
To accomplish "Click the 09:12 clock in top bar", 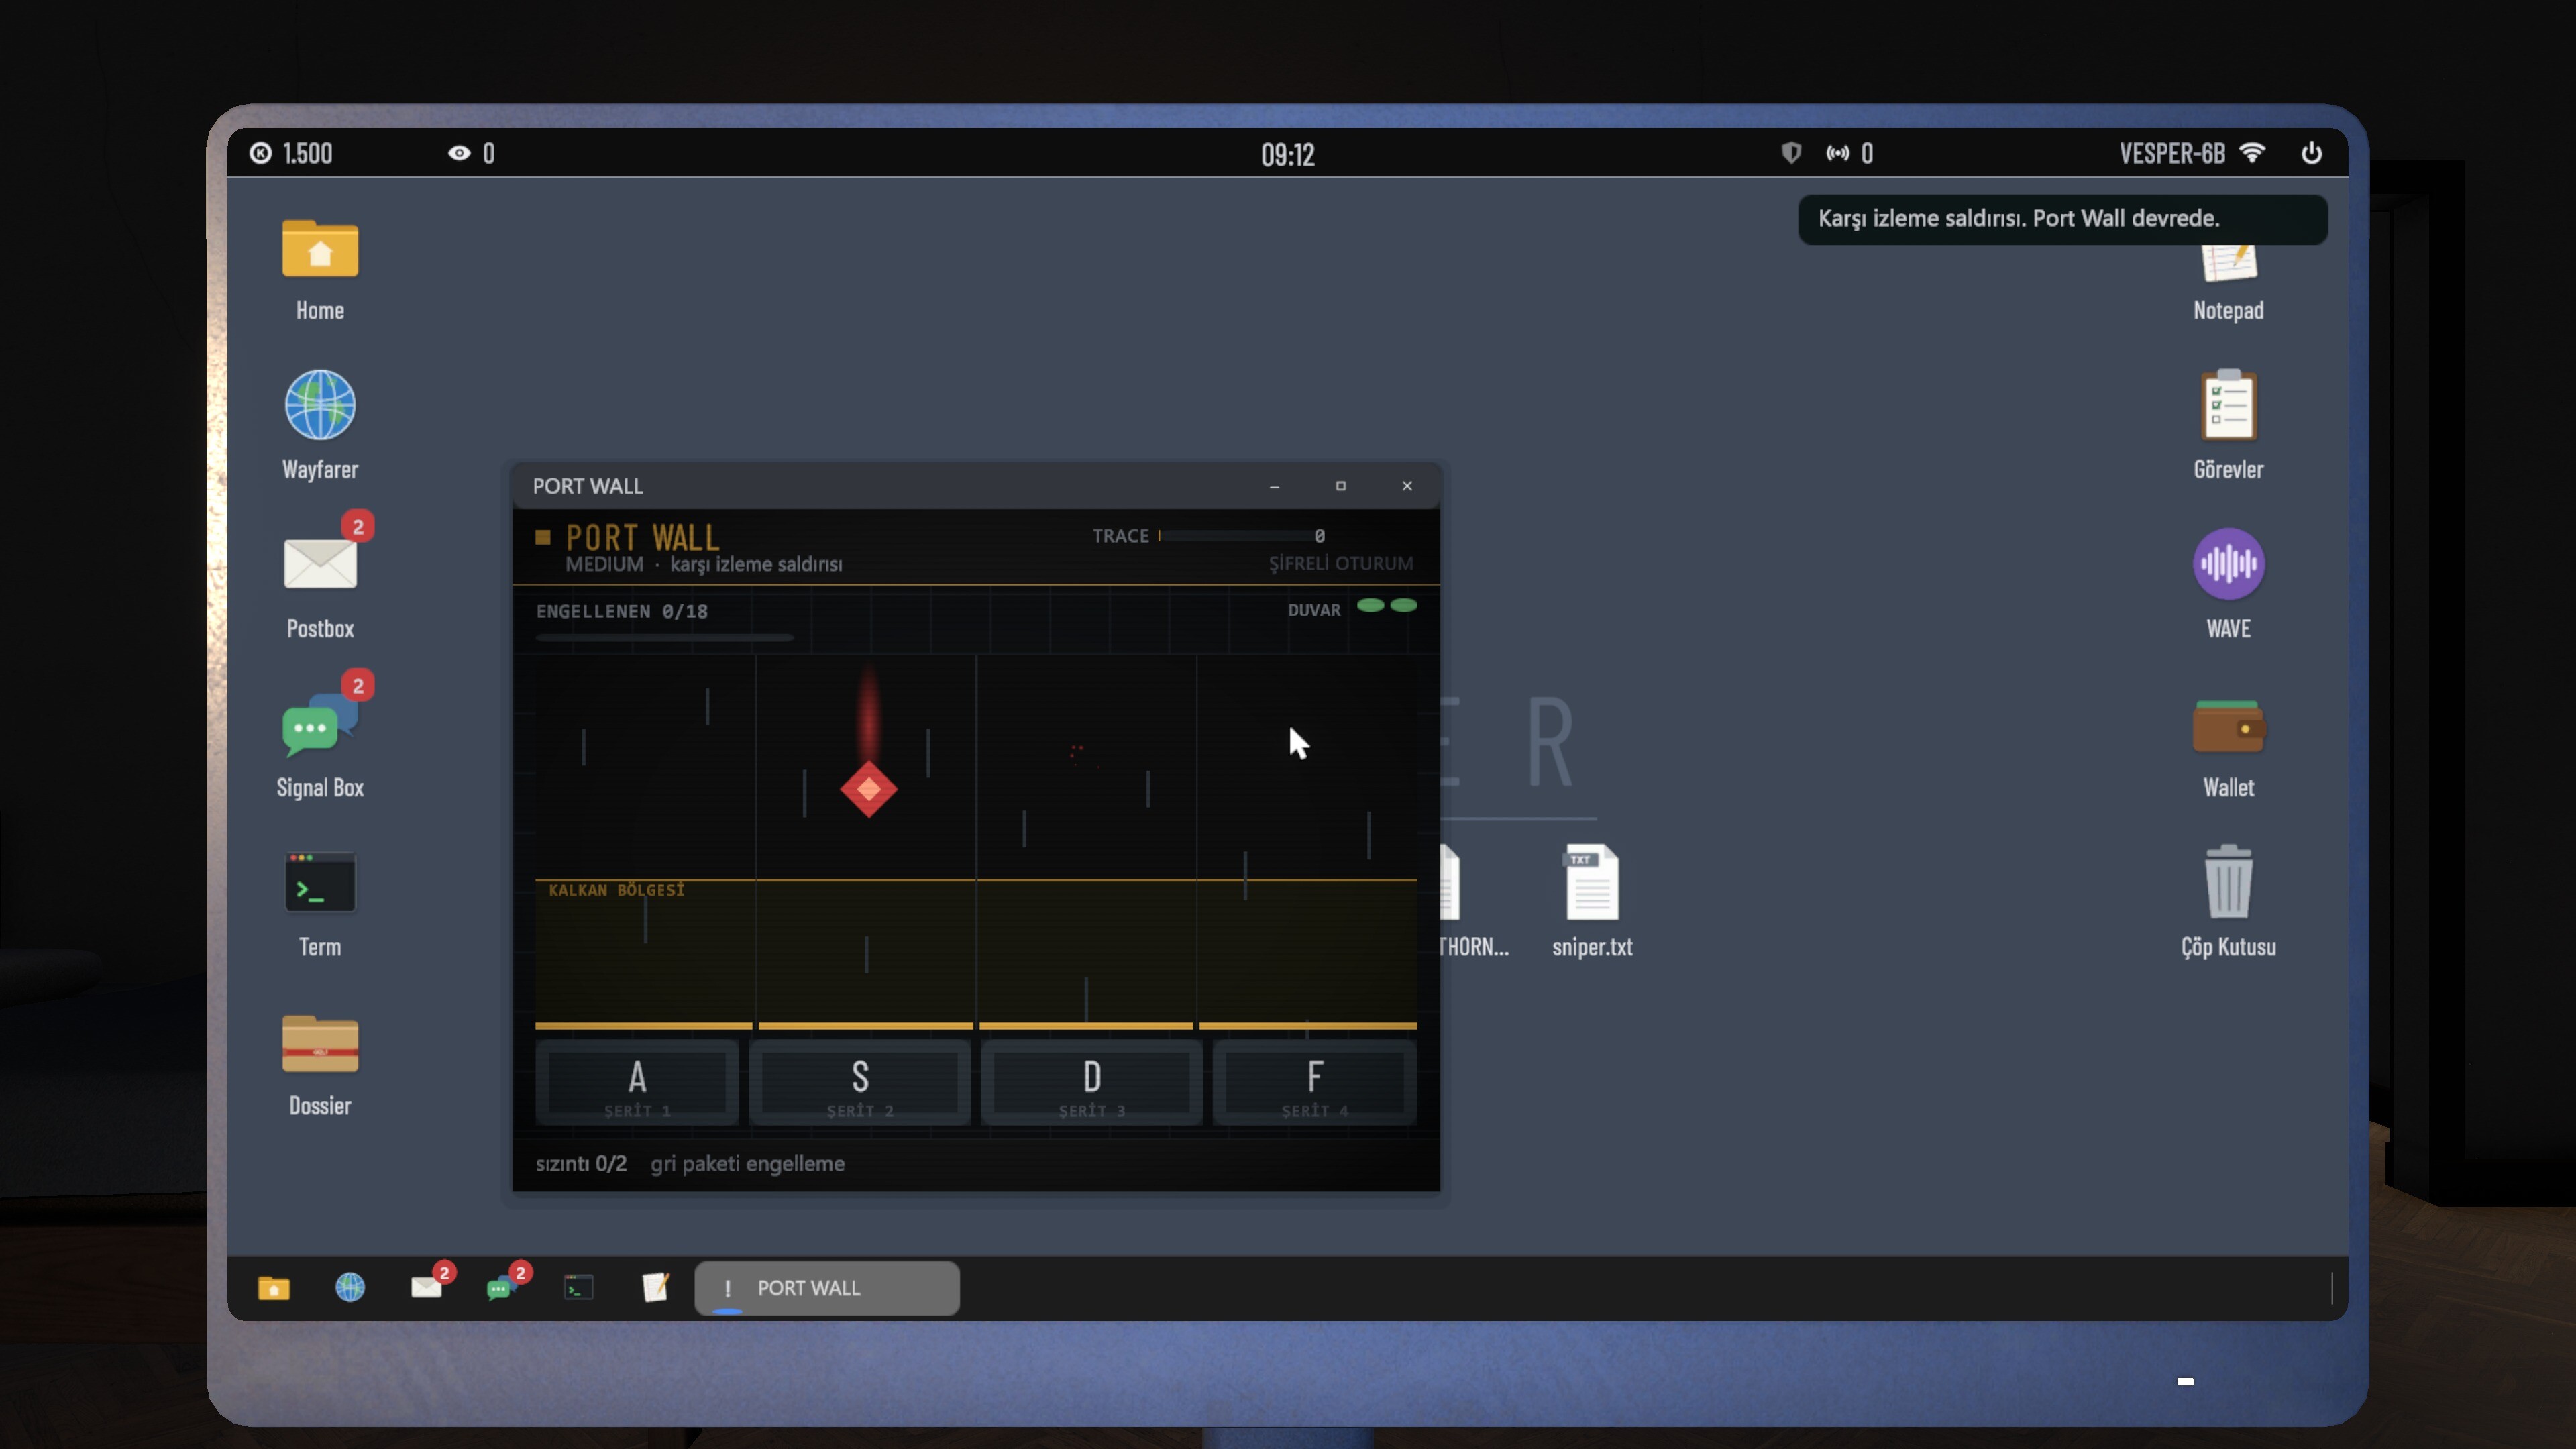I will [x=1287, y=154].
